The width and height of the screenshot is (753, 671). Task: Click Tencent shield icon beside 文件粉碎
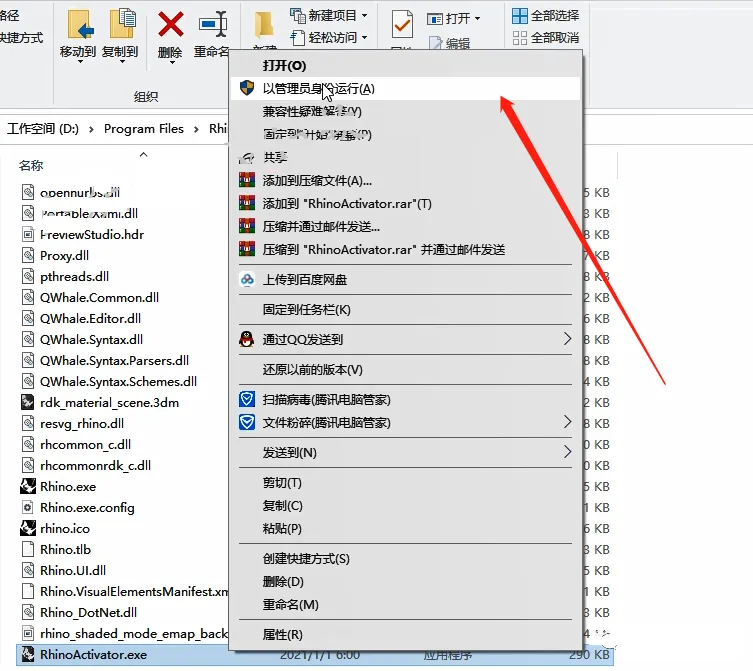pyautogui.click(x=247, y=422)
